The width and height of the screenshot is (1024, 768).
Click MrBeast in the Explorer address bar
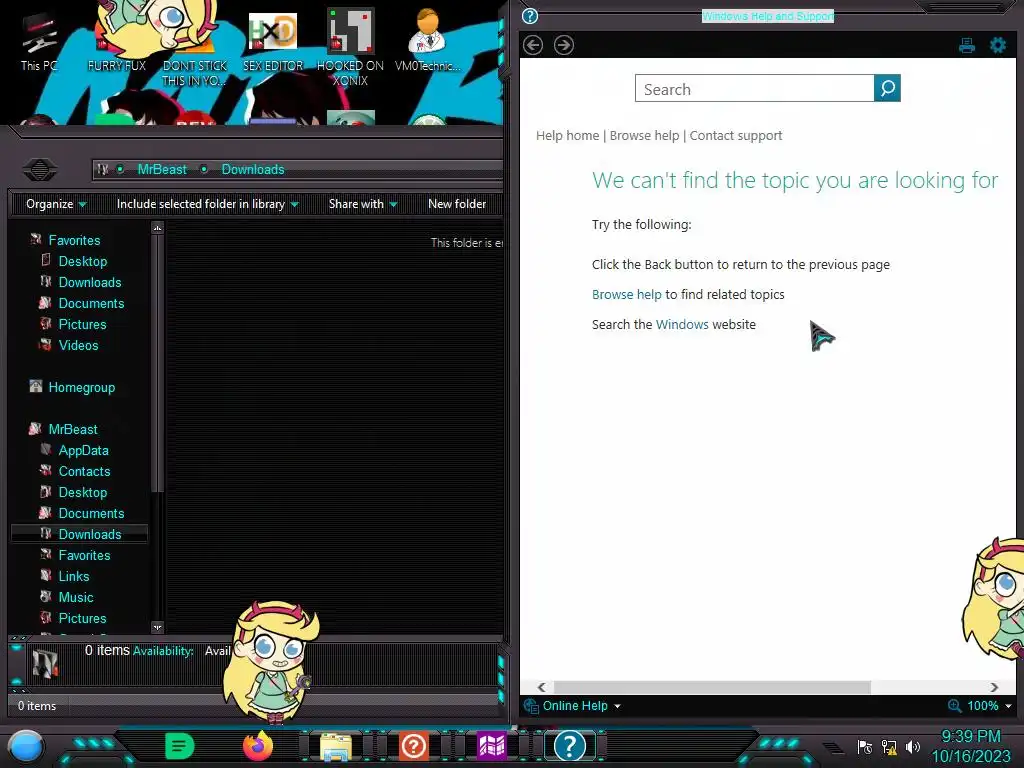pyautogui.click(x=162, y=169)
